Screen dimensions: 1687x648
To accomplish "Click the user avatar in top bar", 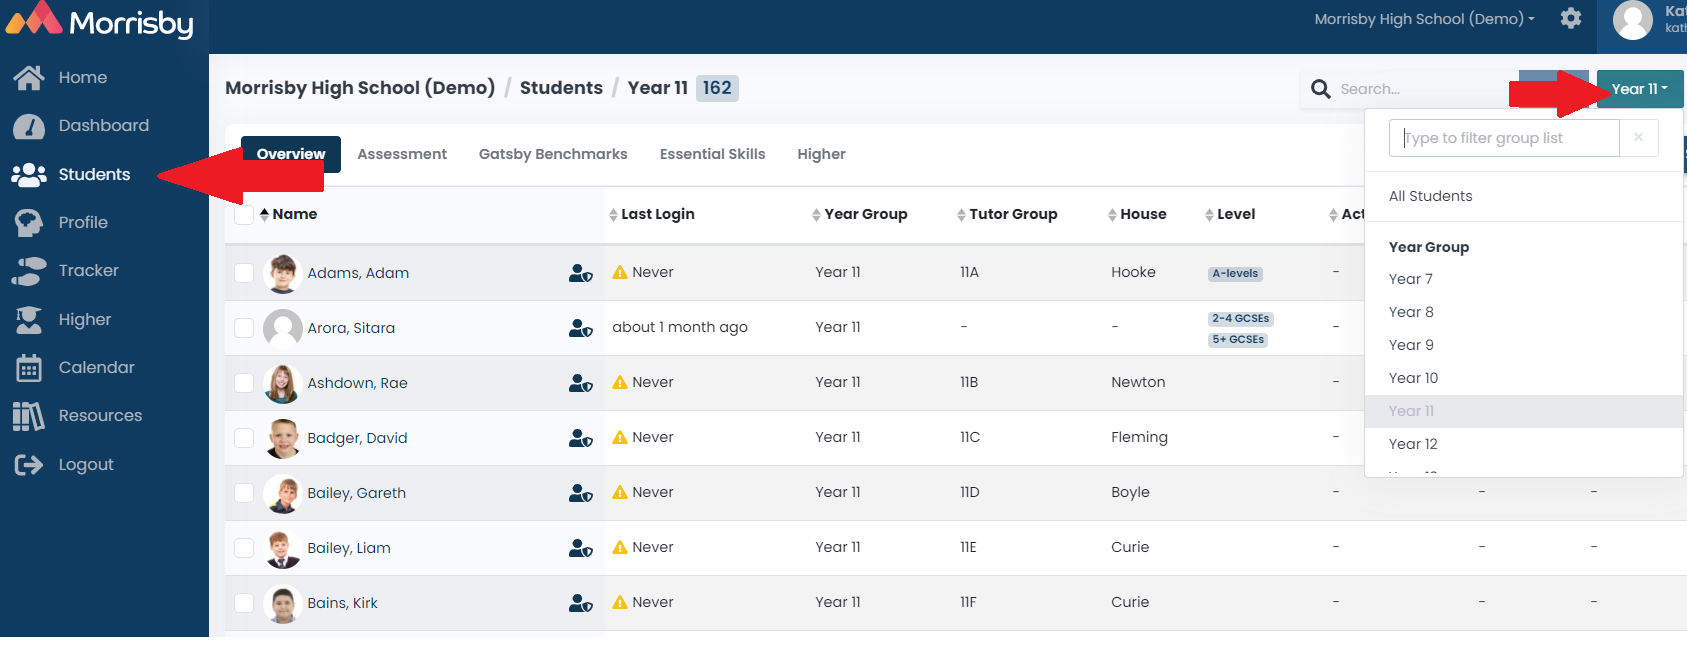I will pos(1632,20).
